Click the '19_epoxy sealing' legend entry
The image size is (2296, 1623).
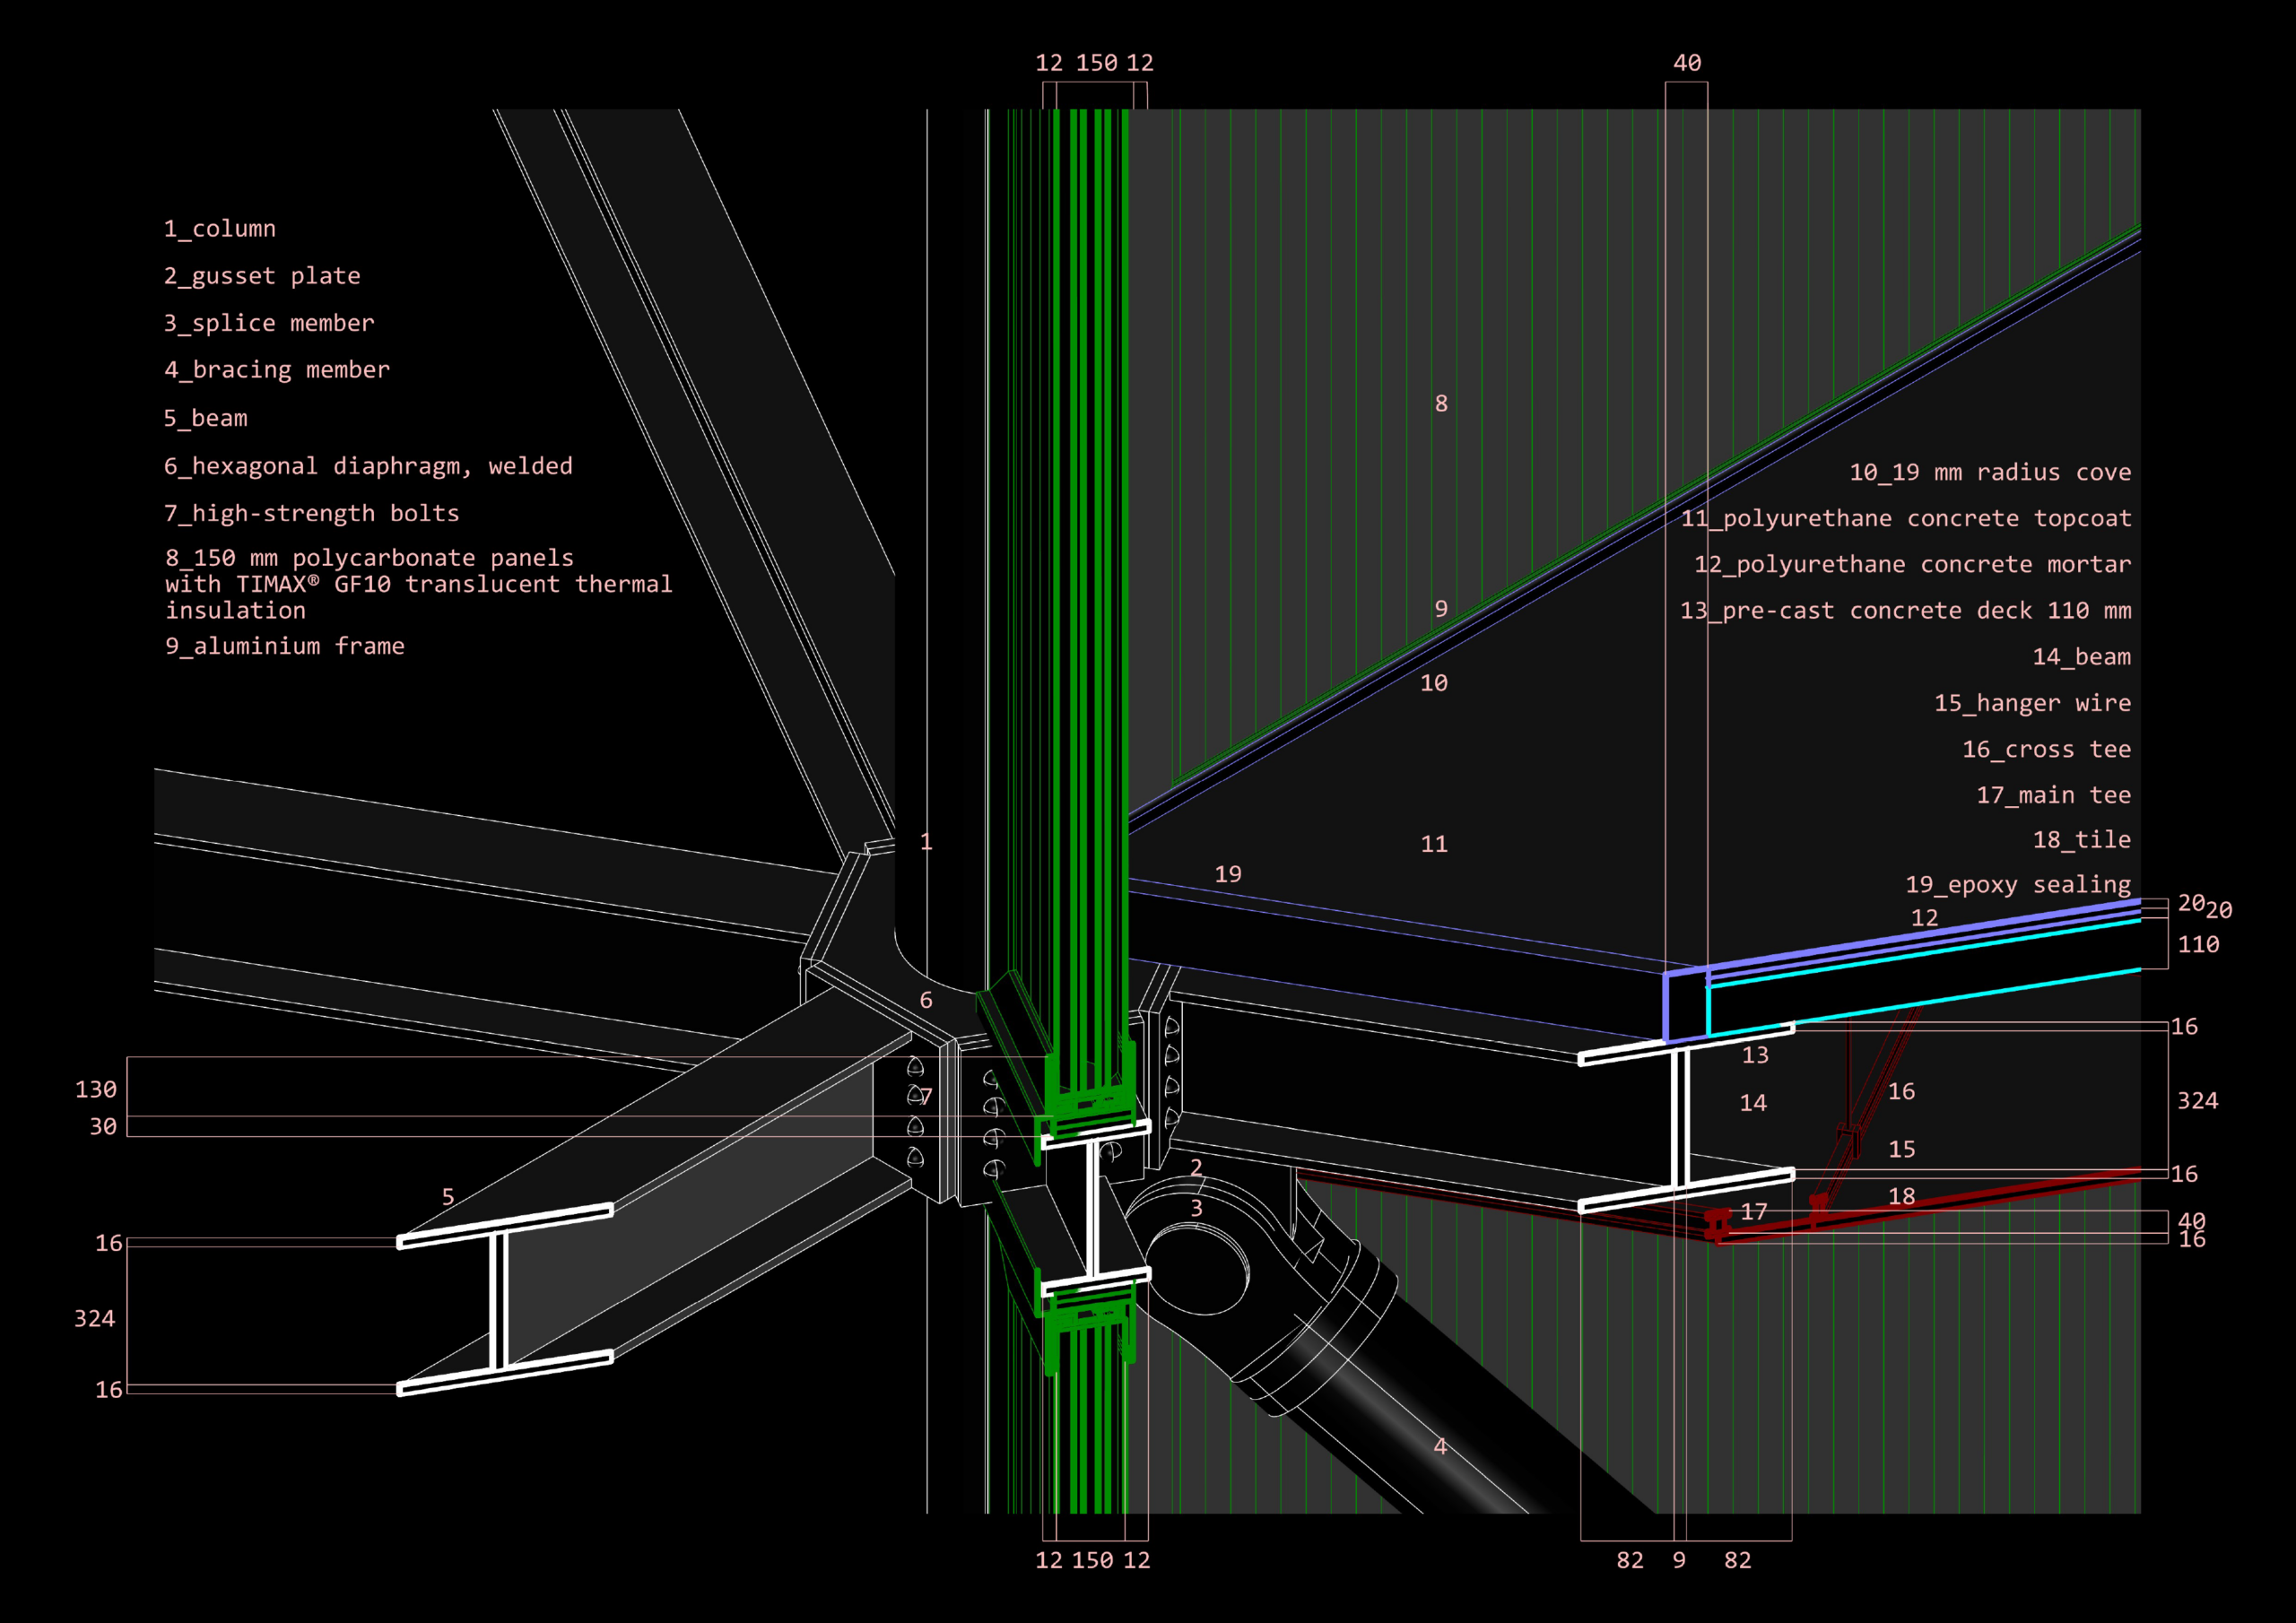pyautogui.click(x=2017, y=884)
